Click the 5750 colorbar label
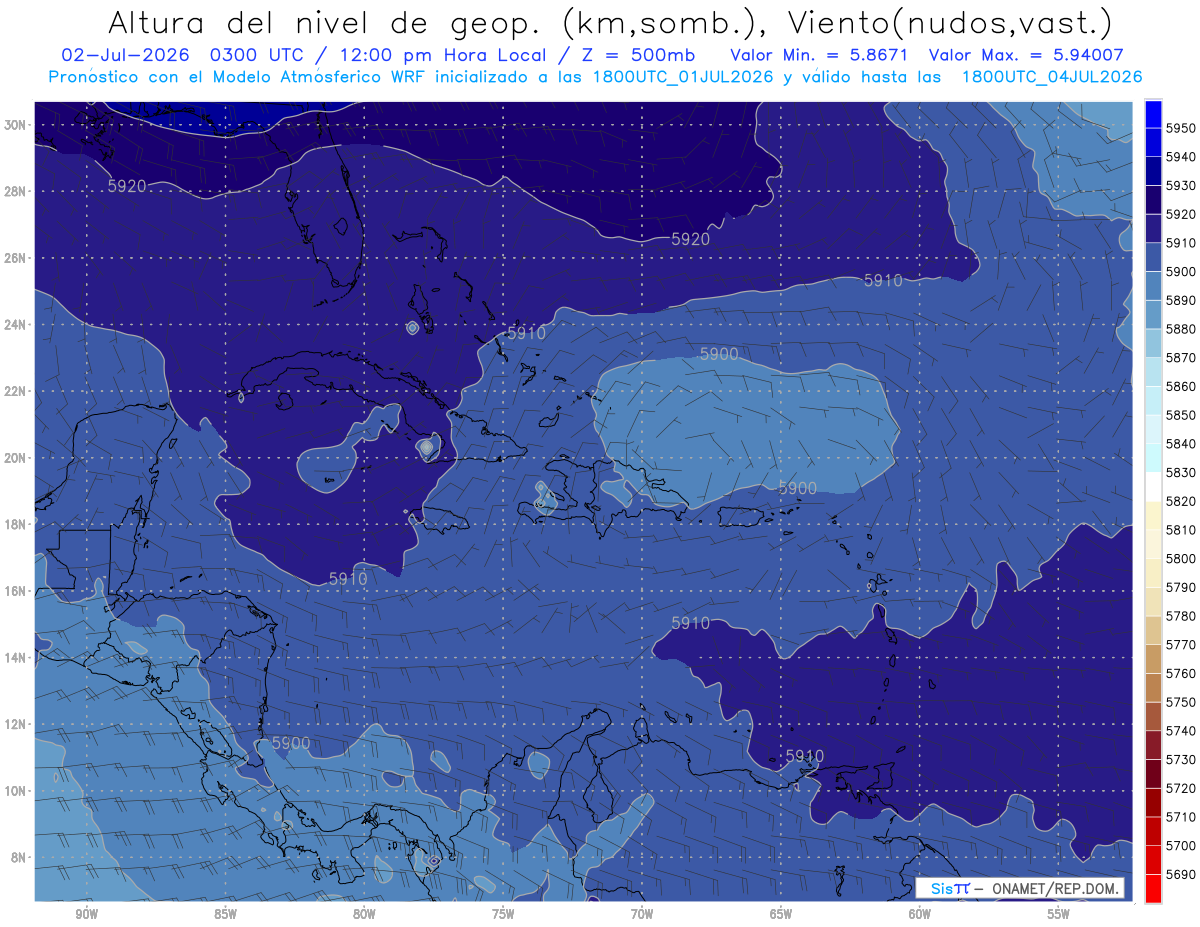1200x927 pixels. coord(1181,702)
